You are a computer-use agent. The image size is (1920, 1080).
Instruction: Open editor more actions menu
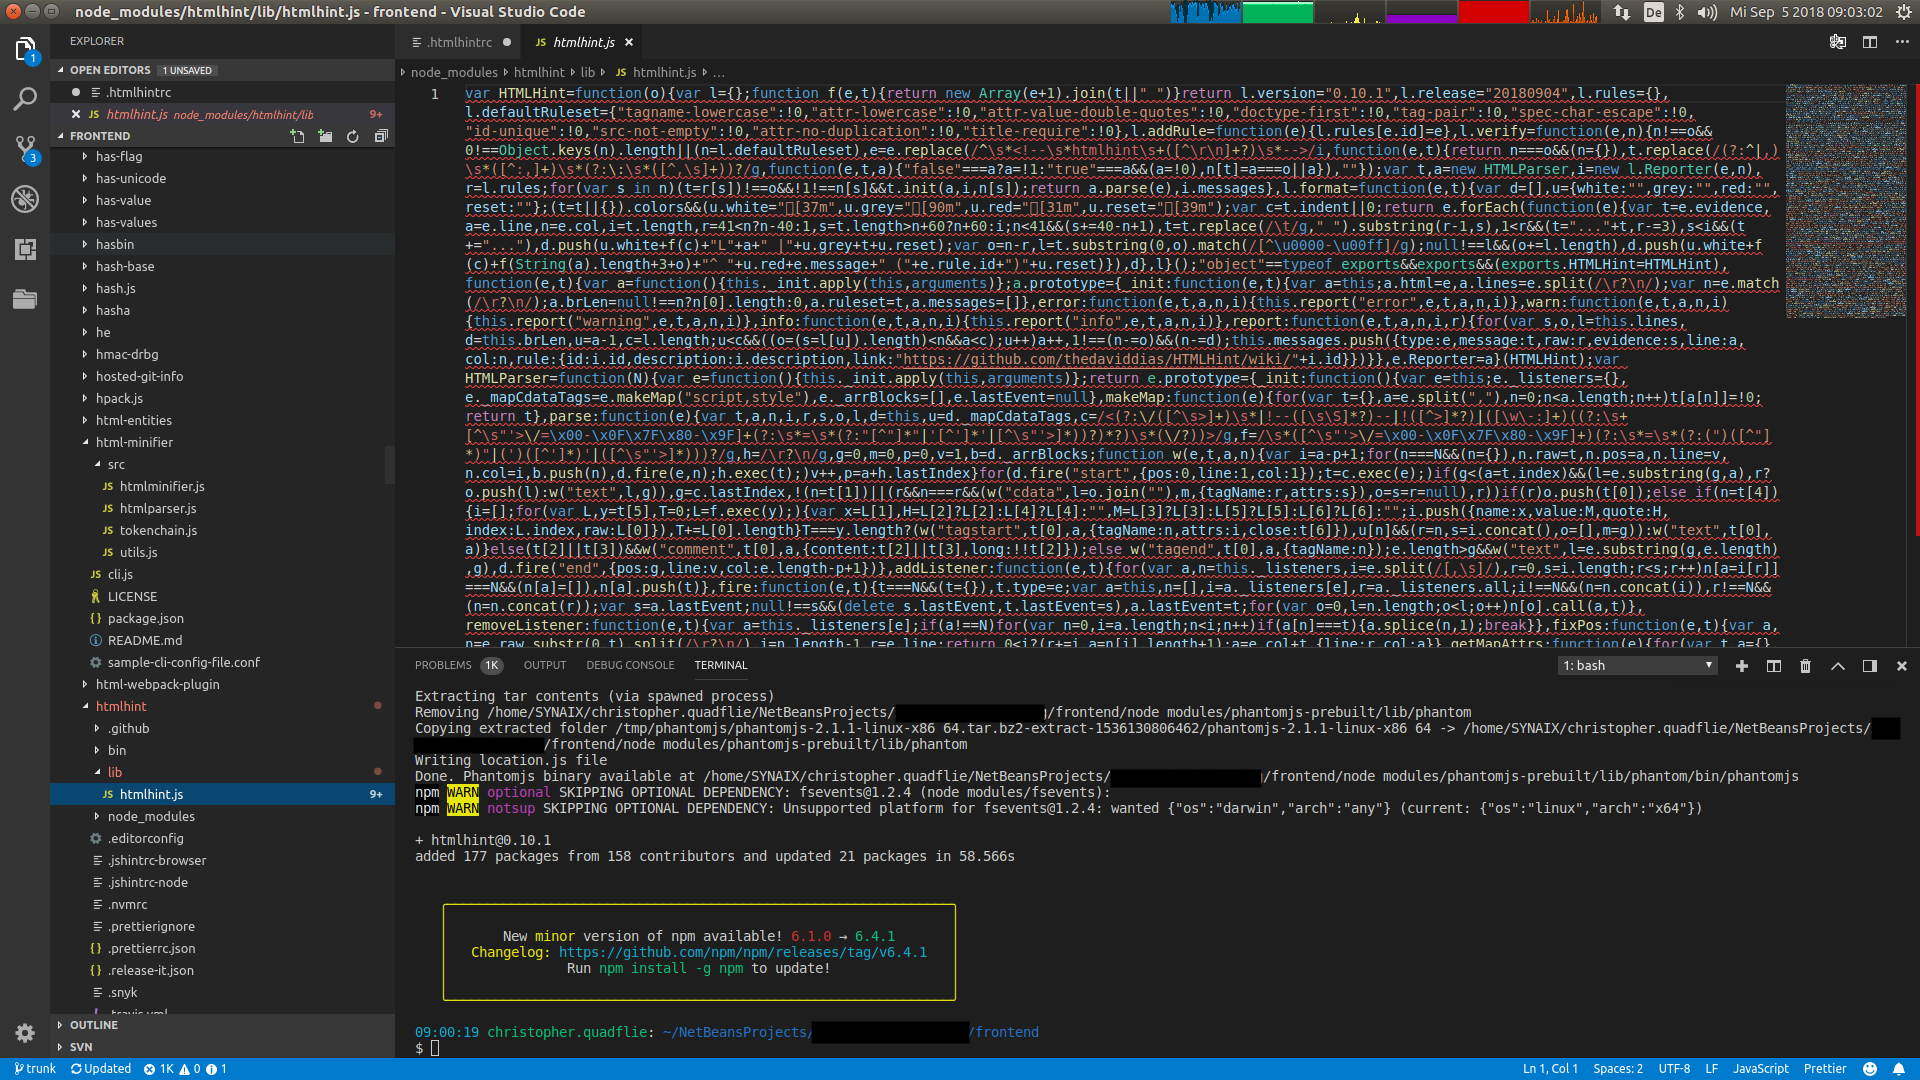(x=1901, y=42)
